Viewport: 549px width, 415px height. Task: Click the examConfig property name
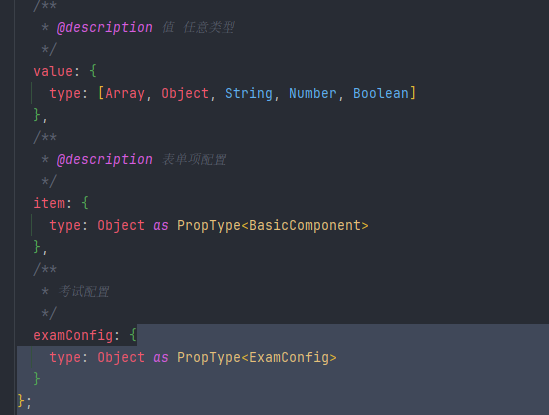pos(73,336)
